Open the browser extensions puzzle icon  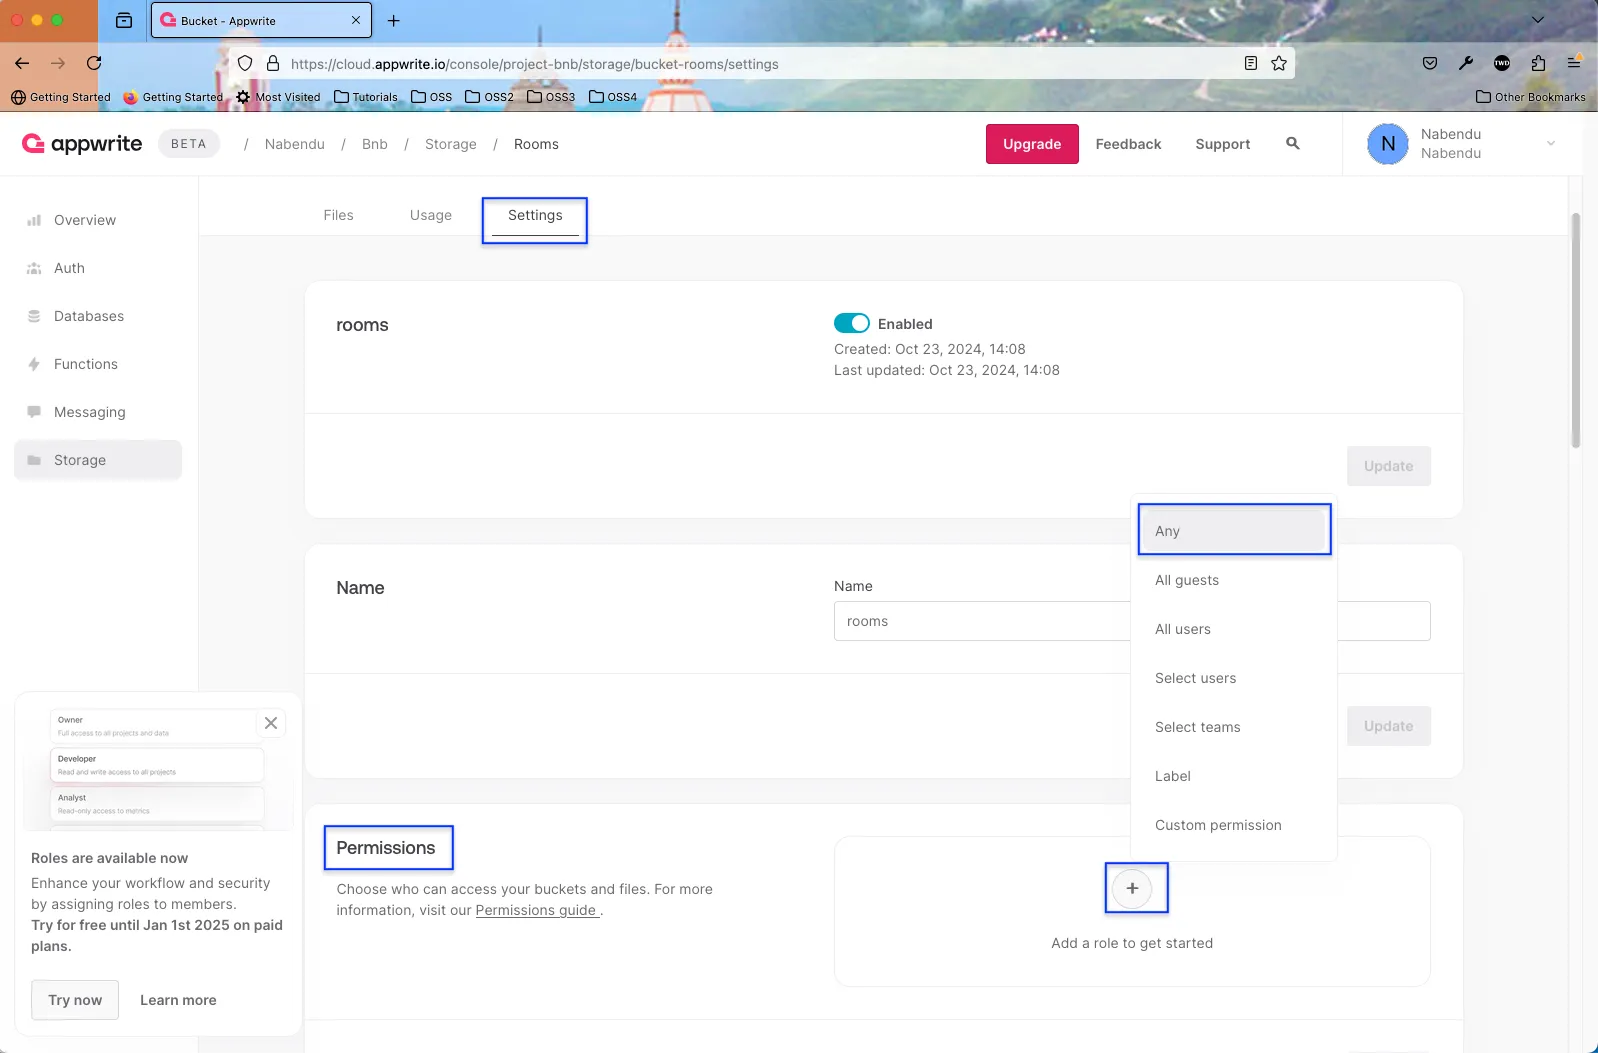[1538, 63]
